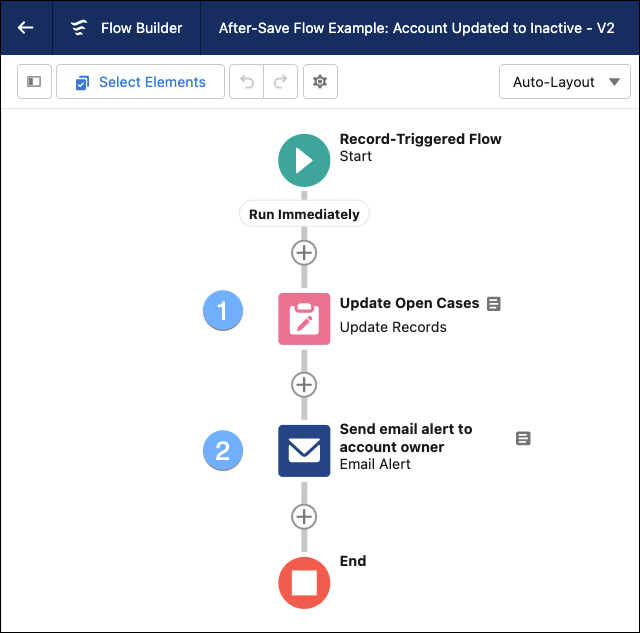This screenshot has width=640, height=633.
Task: Undo the last change
Action: [x=247, y=82]
